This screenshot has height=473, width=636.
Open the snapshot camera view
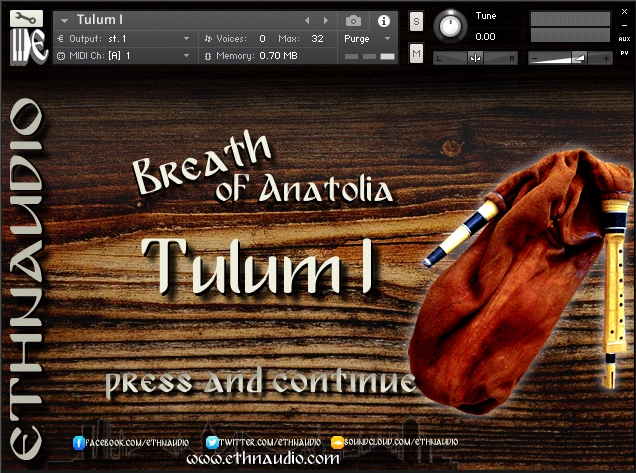353,21
